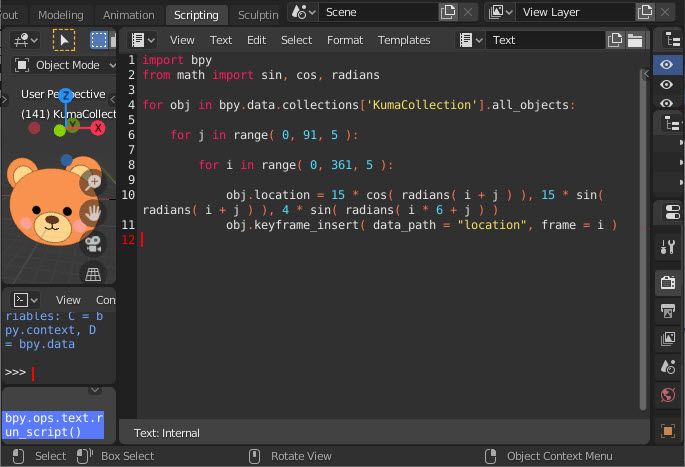
Task: Open the Output properties printer icon
Action: 668,311
